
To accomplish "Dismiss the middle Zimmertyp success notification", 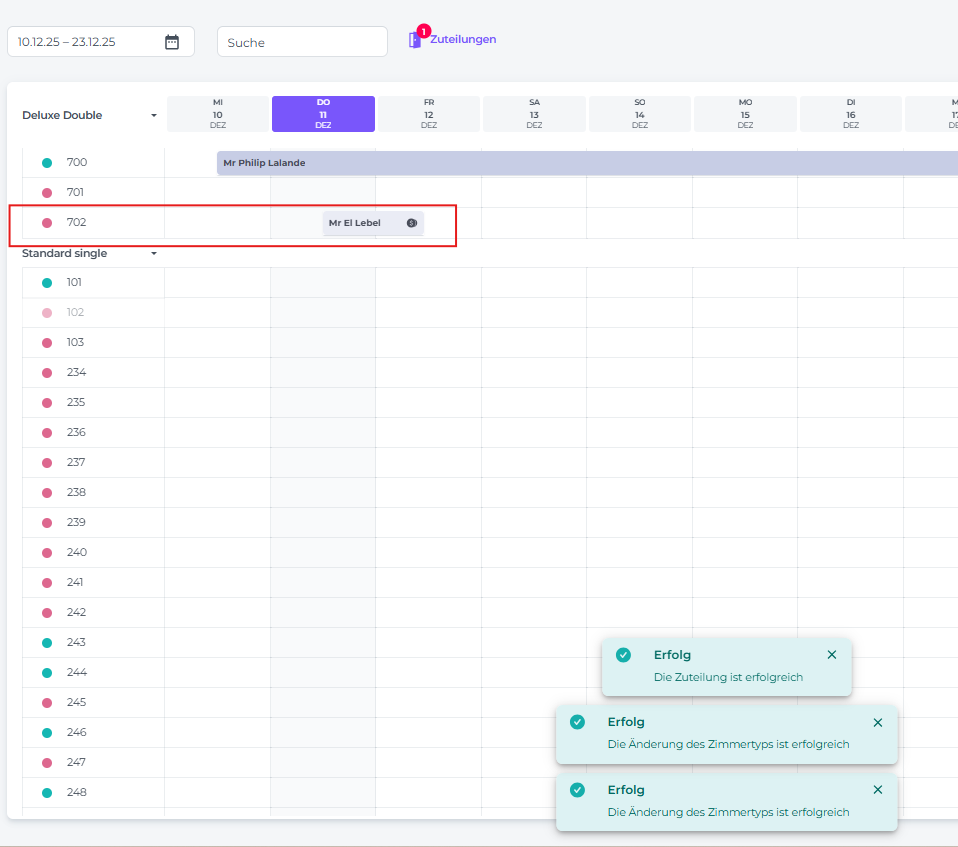I will coord(878,722).
